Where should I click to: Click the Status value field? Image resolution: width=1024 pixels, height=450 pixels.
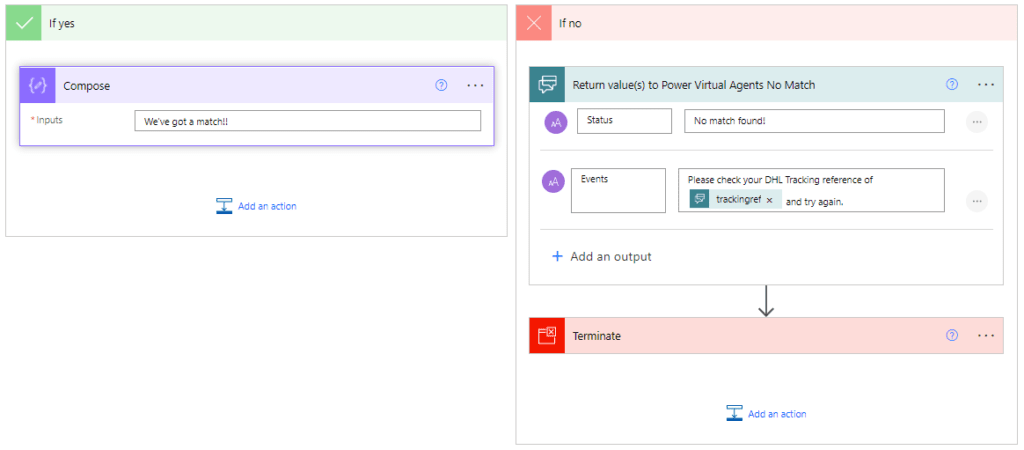coord(813,121)
